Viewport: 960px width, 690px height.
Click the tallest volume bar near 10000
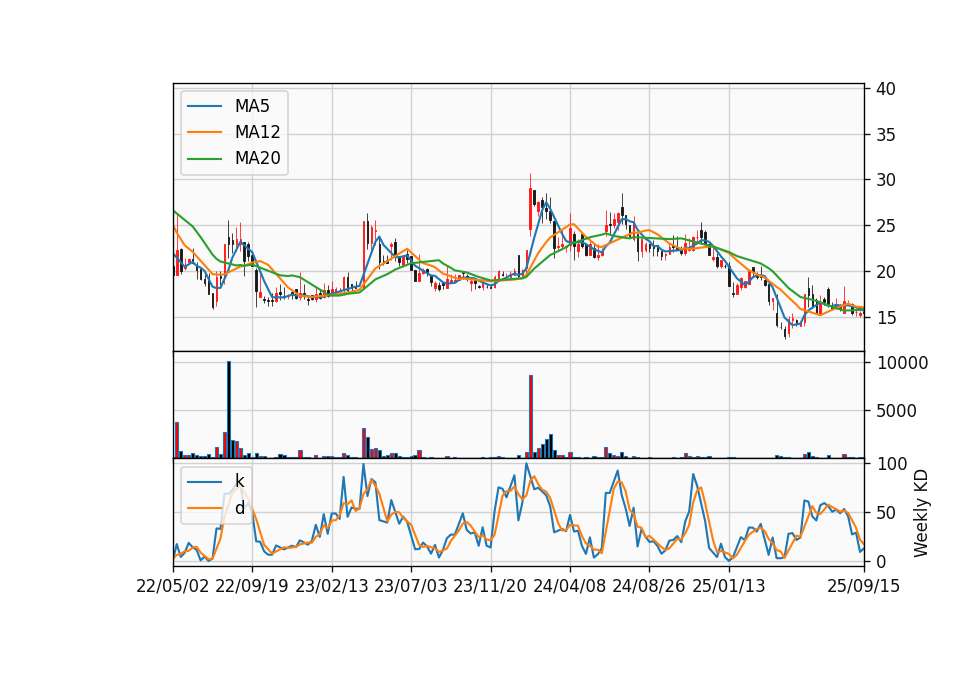pos(229,410)
